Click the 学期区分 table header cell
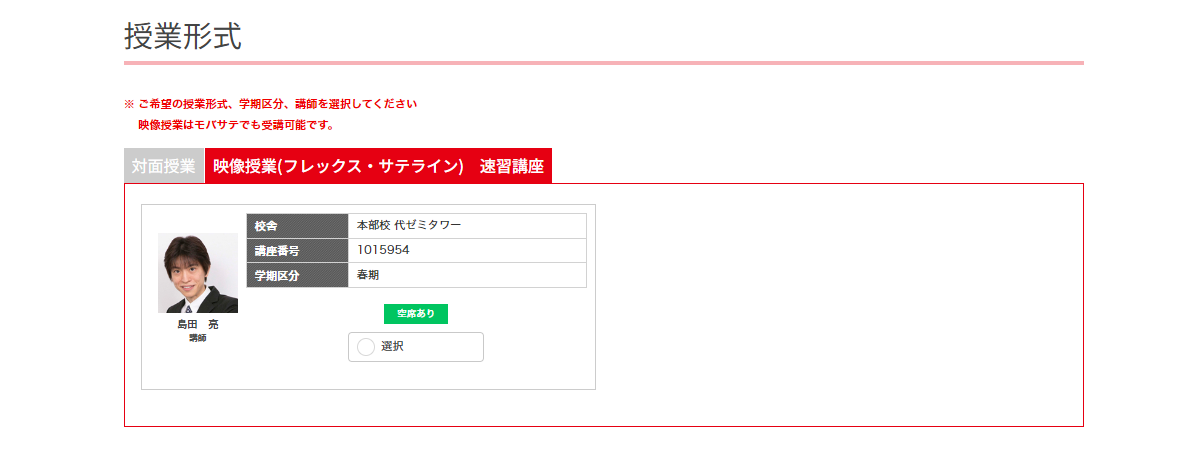The image size is (1204, 452). tap(297, 275)
